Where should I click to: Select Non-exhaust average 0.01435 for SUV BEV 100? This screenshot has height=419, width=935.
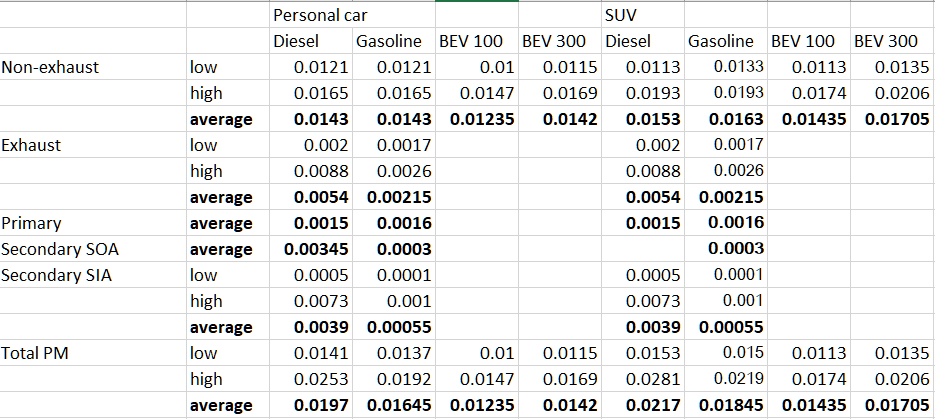[814, 119]
